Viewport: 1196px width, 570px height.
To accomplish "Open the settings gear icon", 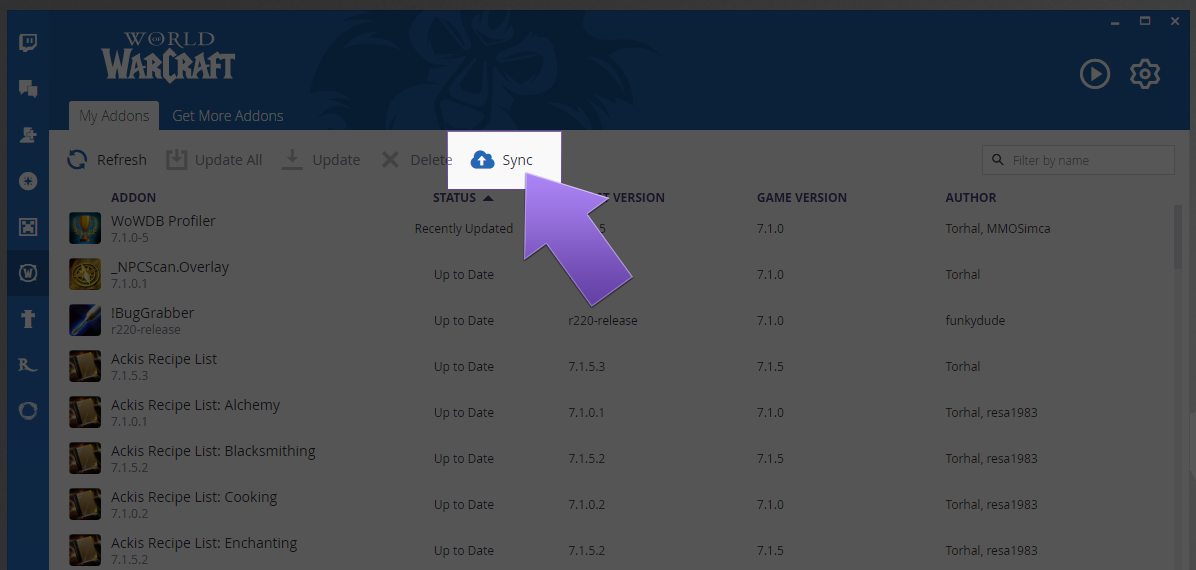I will 1145,74.
